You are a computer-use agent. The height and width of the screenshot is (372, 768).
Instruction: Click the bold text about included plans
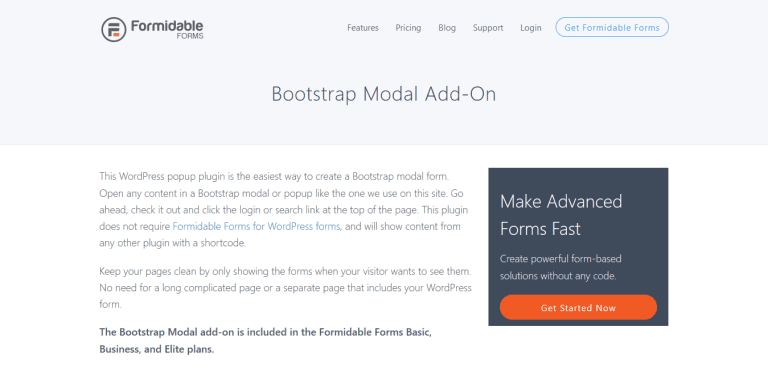tap(265, 341)
